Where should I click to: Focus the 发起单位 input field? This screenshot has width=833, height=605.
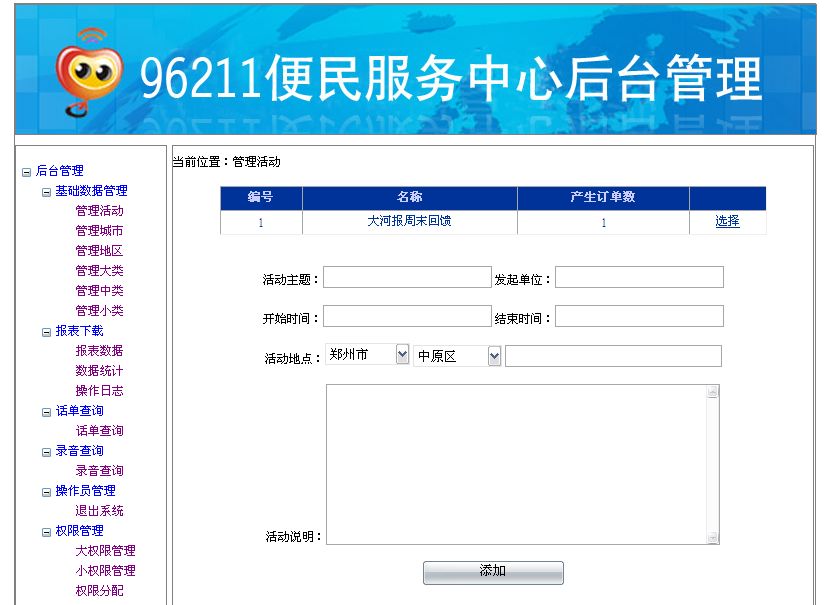639,277
